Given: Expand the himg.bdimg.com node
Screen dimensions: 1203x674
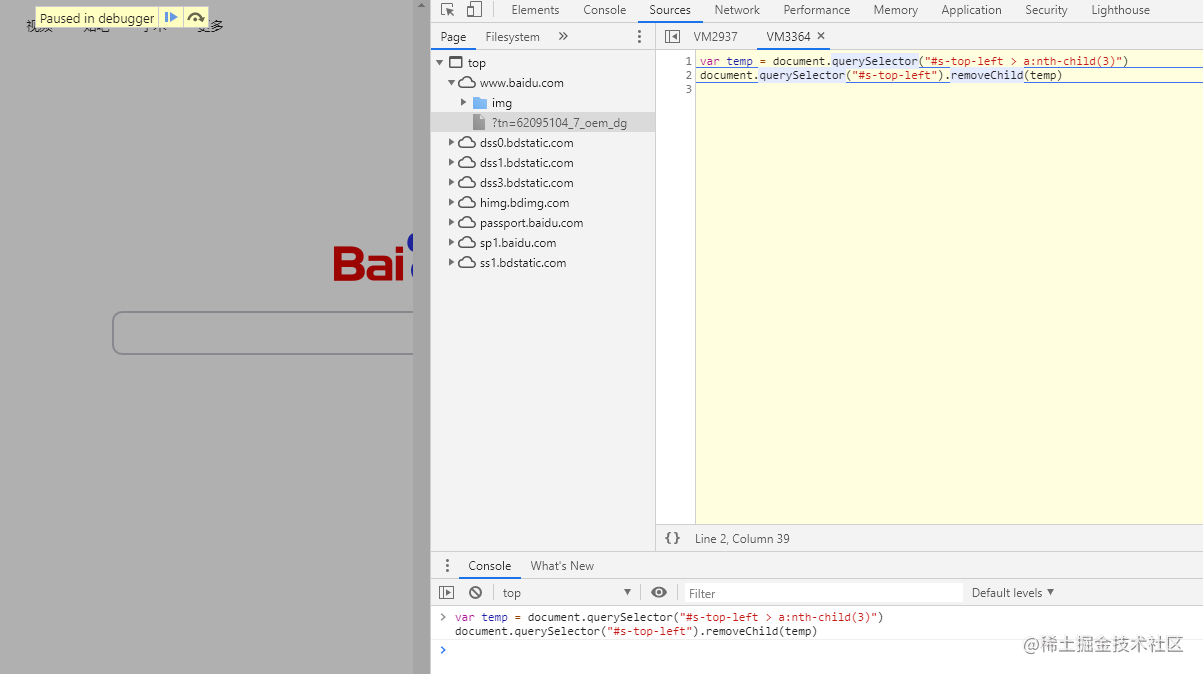Looking at the screenshot, I should tap(451, 203).
